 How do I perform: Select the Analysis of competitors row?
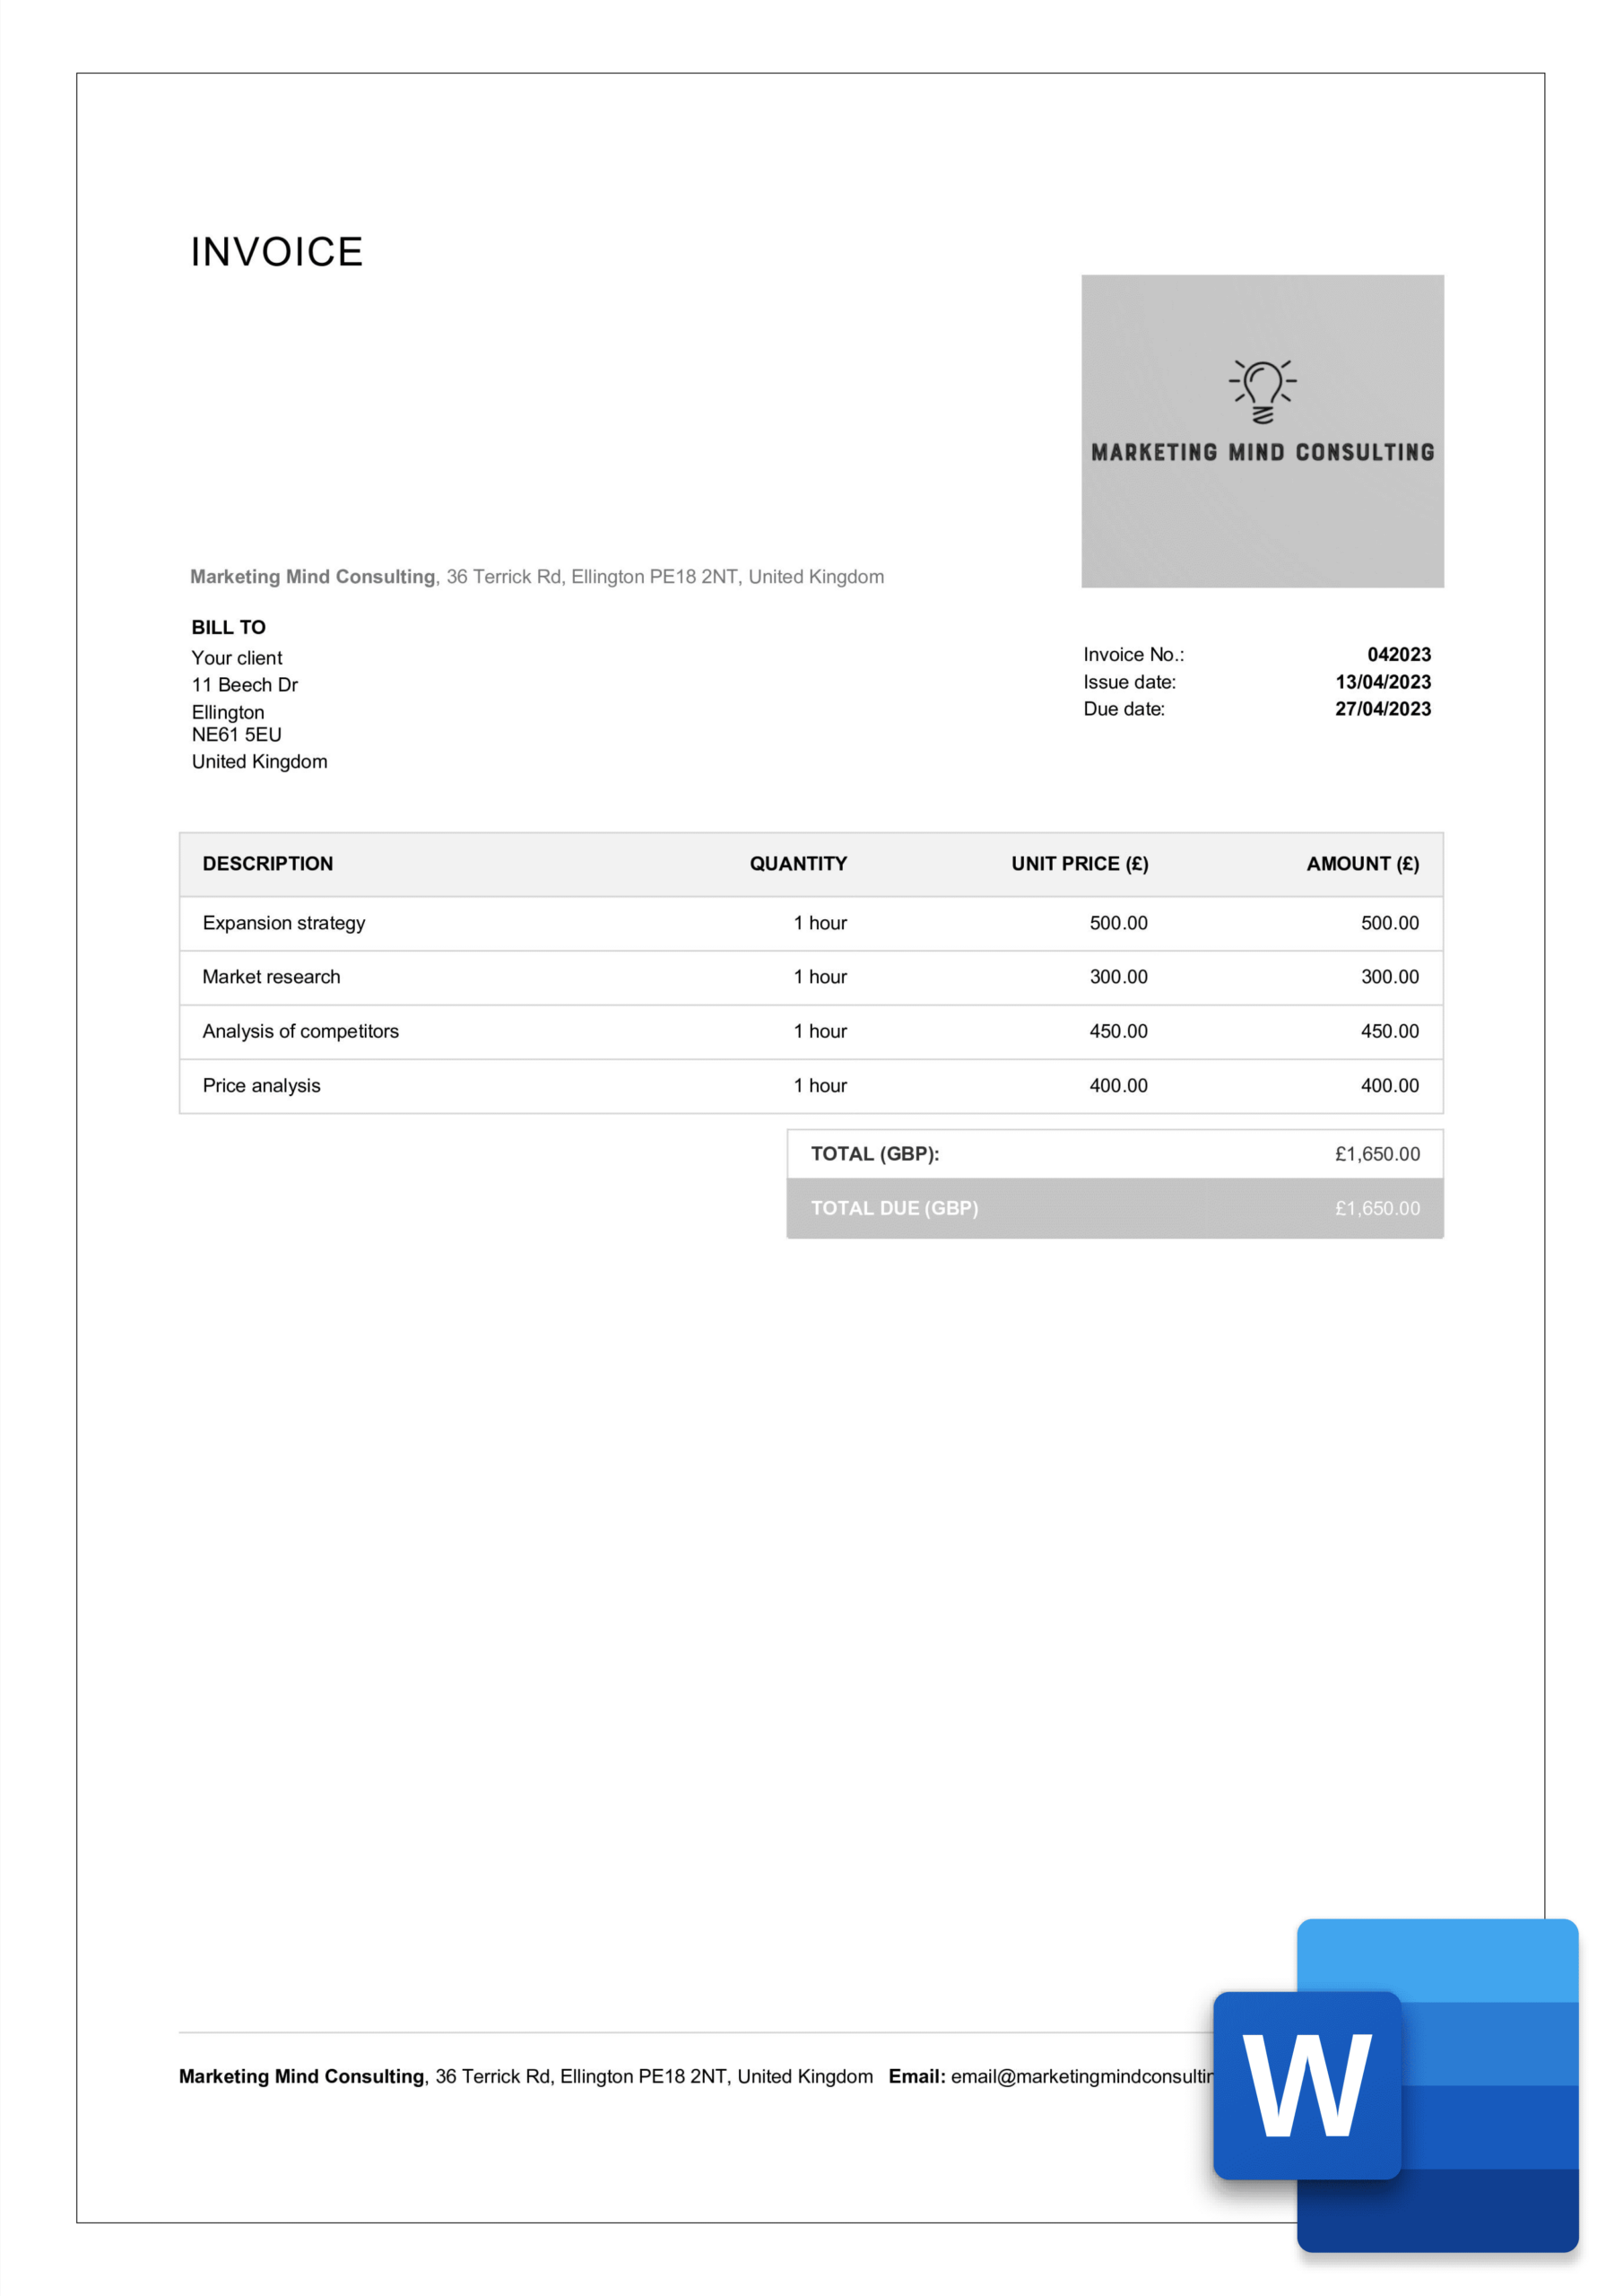[301, 1031]
